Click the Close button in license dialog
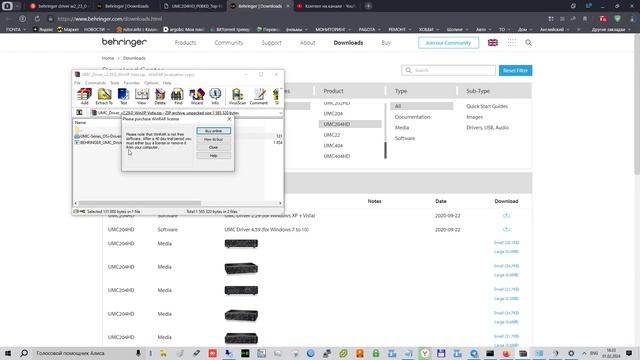 (213, 147)
